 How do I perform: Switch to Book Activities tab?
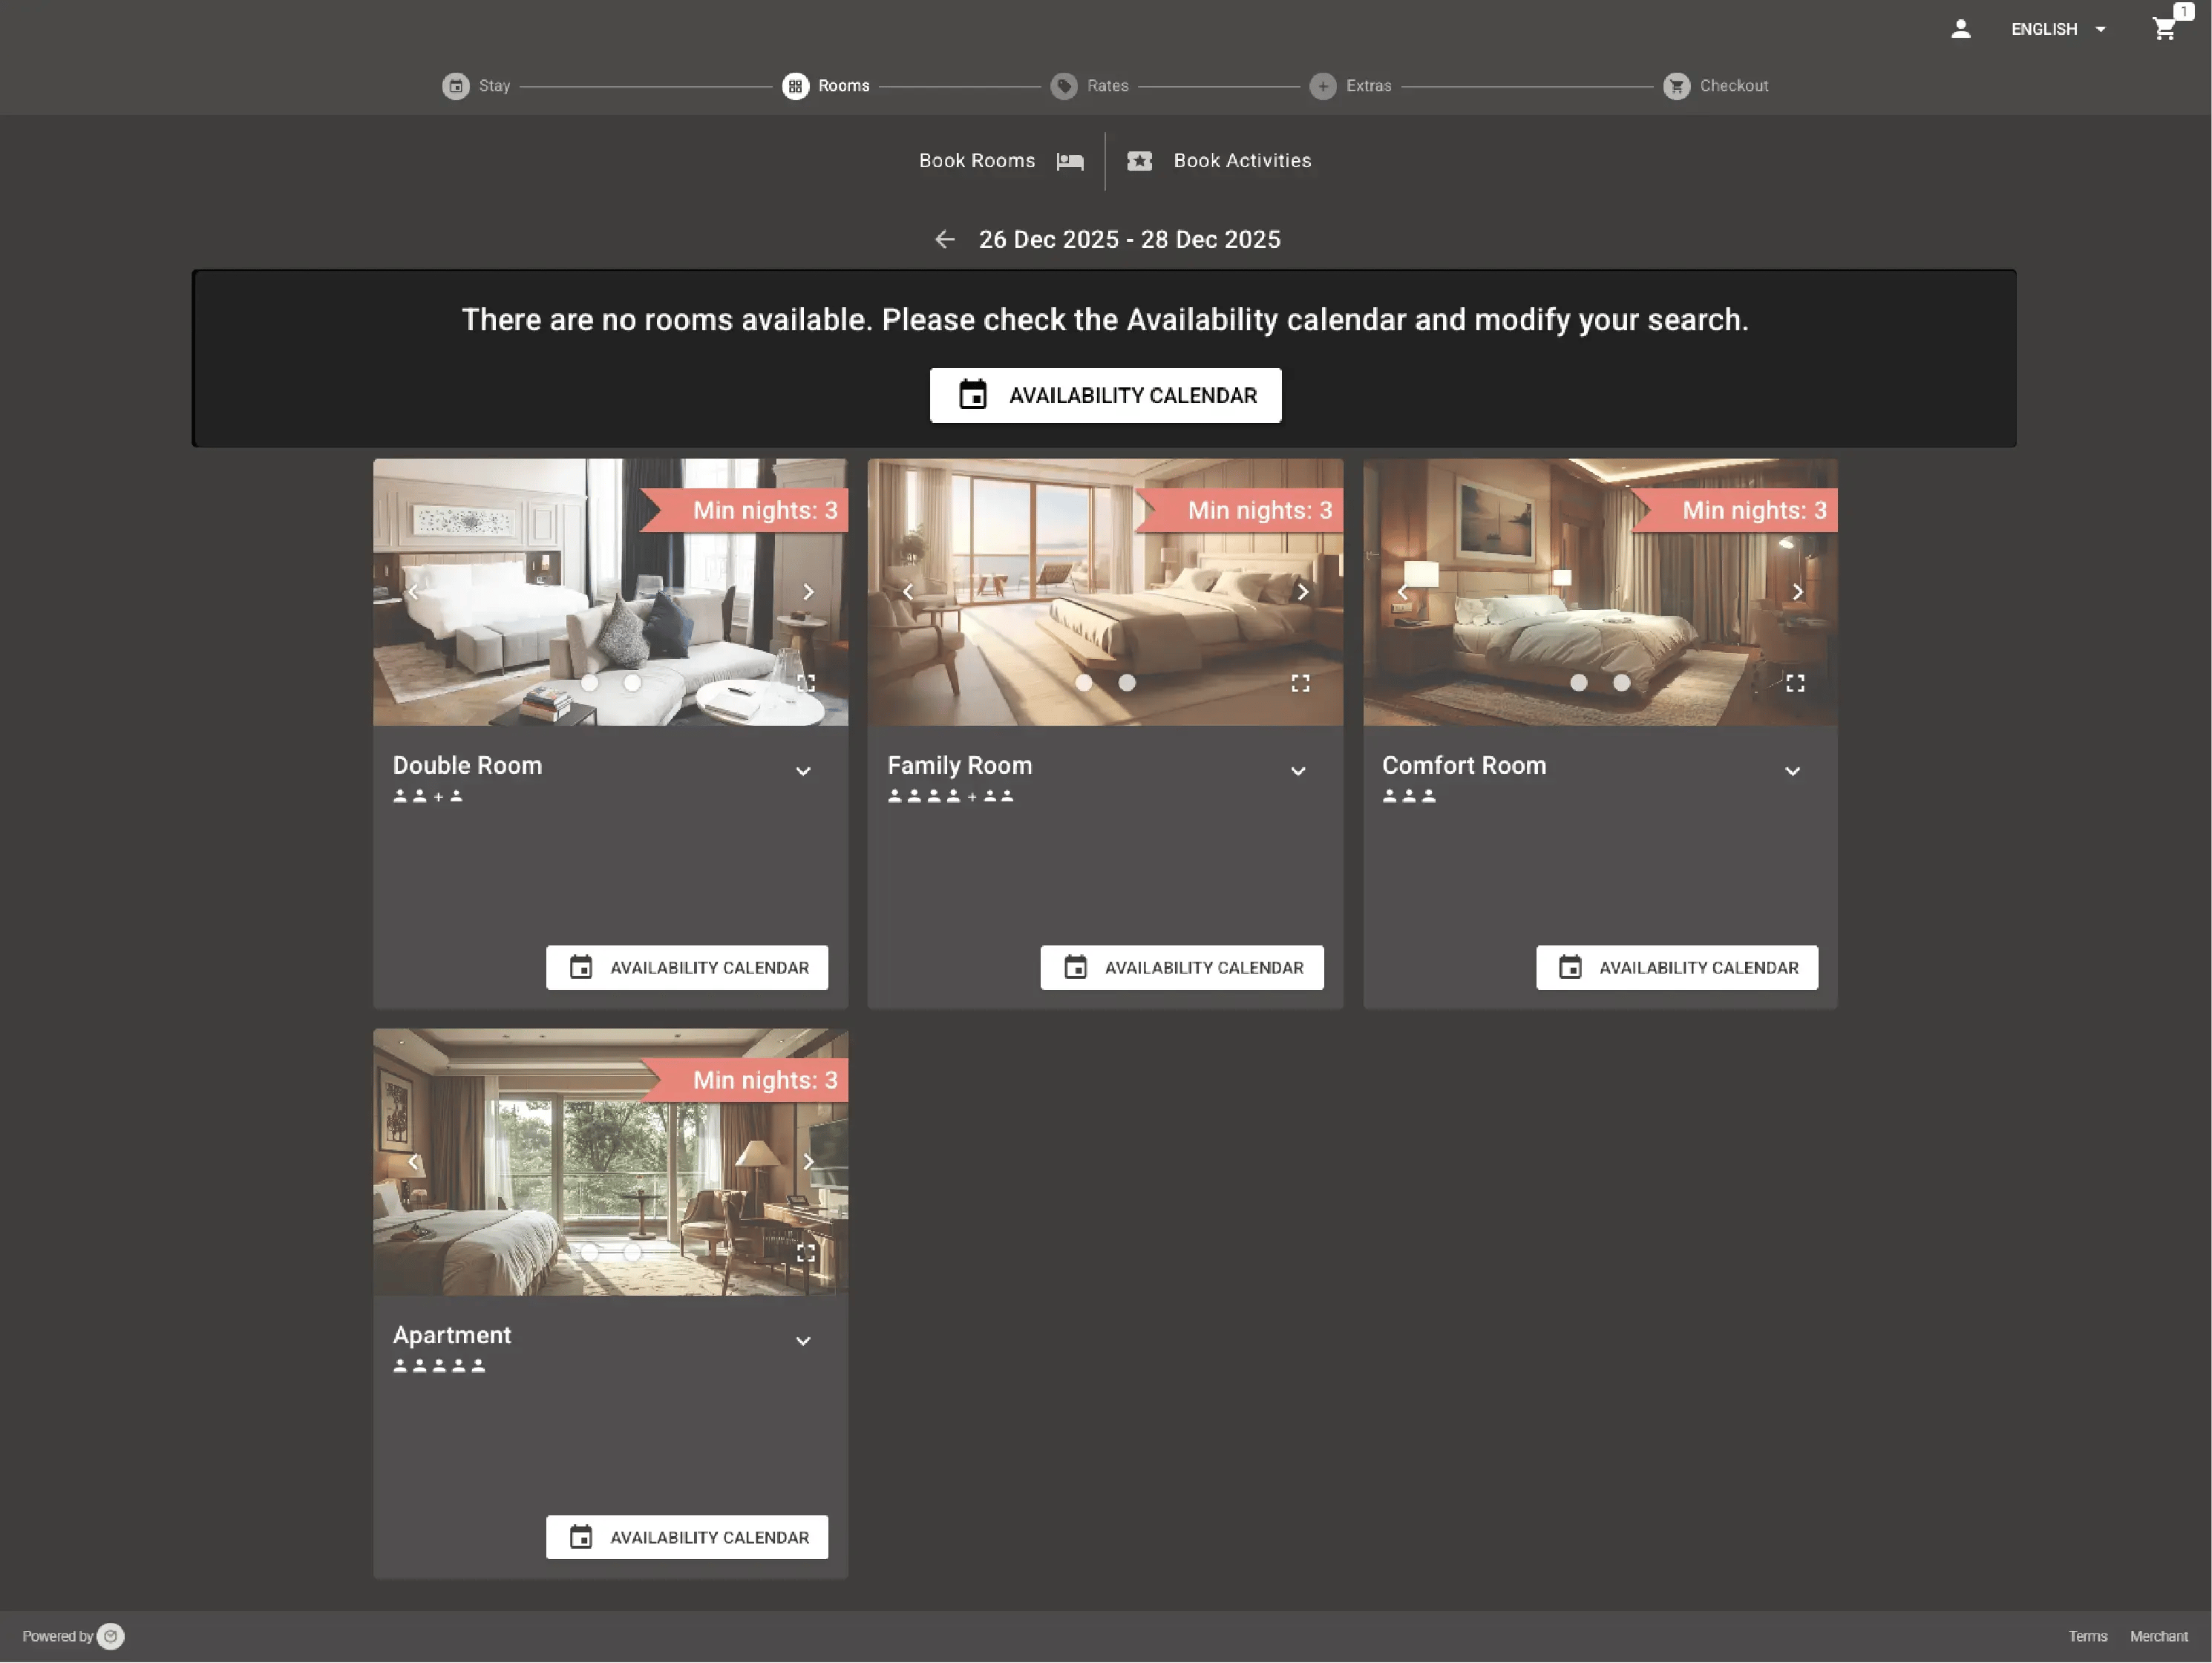pyautogui.click(x=1242, y=160)
